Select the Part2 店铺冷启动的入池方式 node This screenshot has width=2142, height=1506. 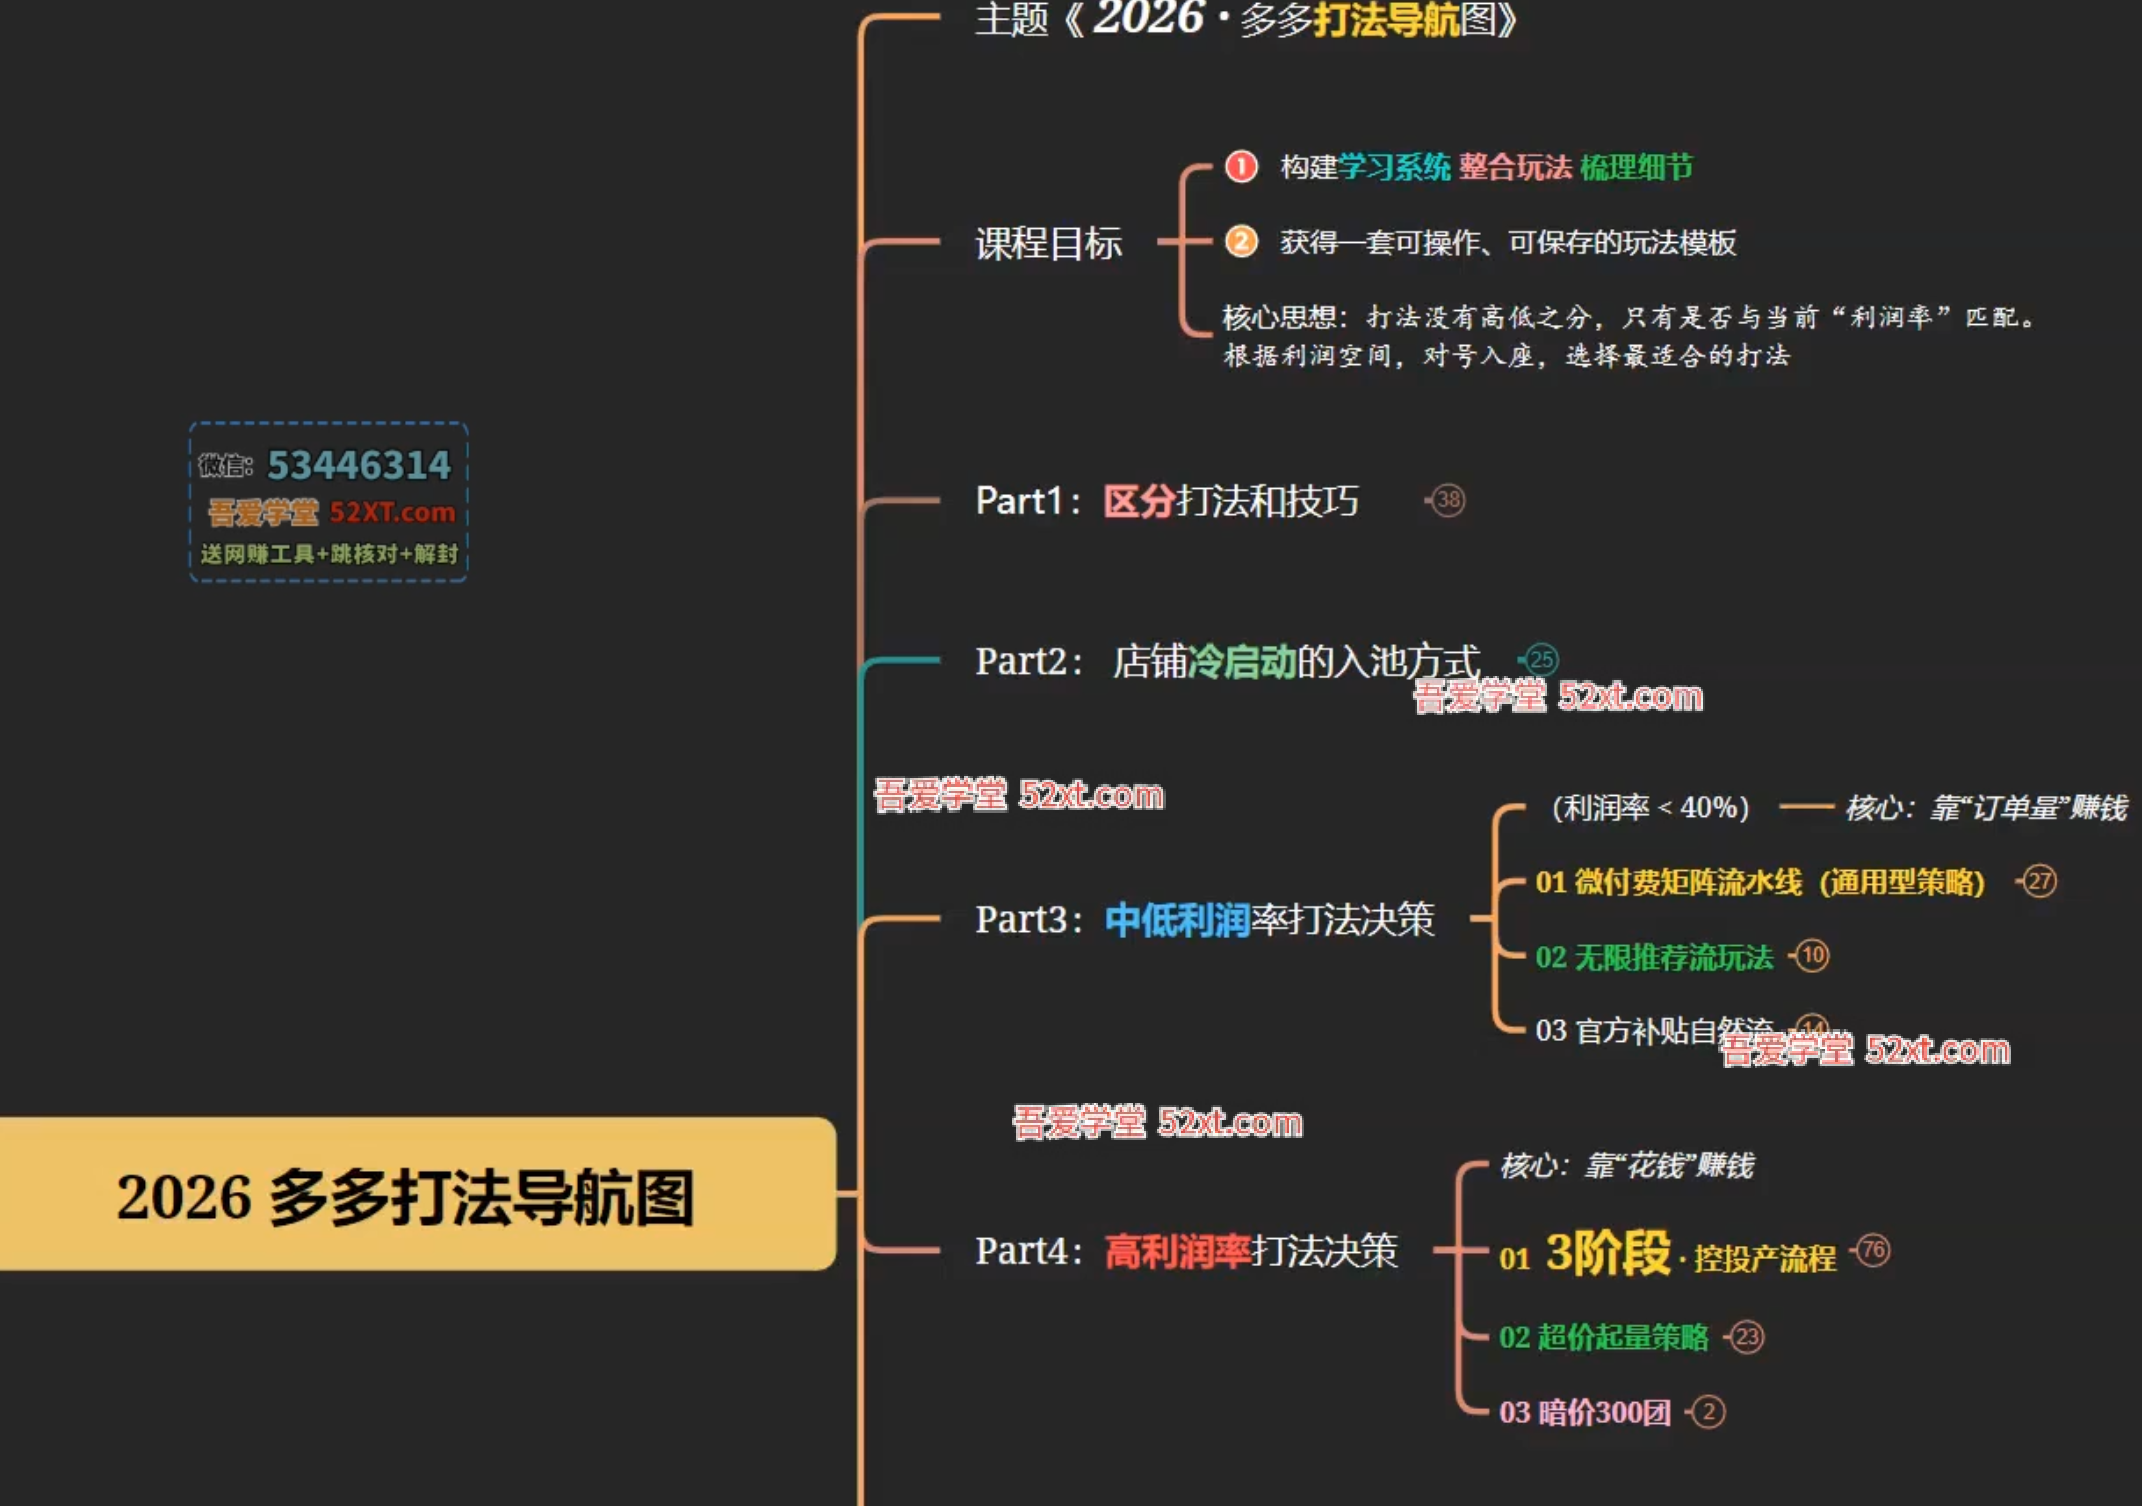coord(1227,661)
